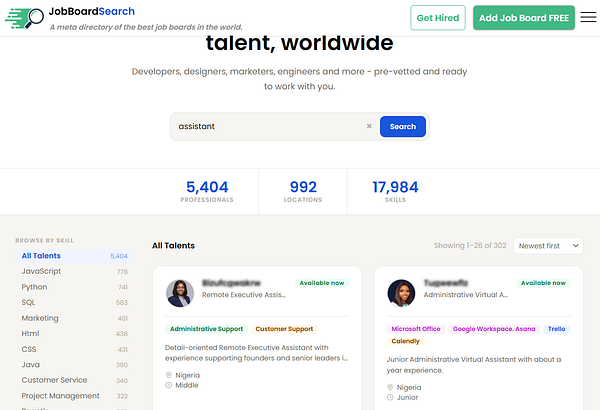Image resolution: width=600 pixels, height=410 pixels.
Task: Click Available now badge on first card
Action: [x=322, y=283]
